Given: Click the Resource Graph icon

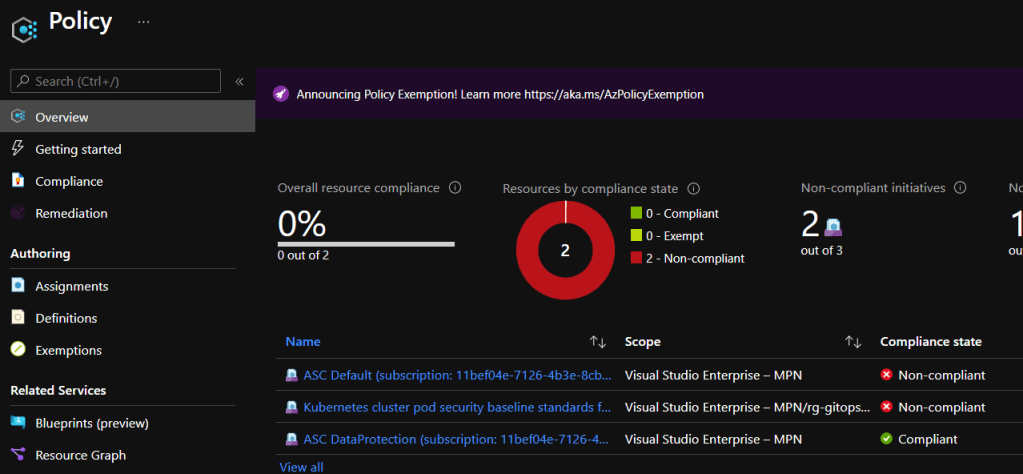Looking at the screenshot, I should point(17,455).
